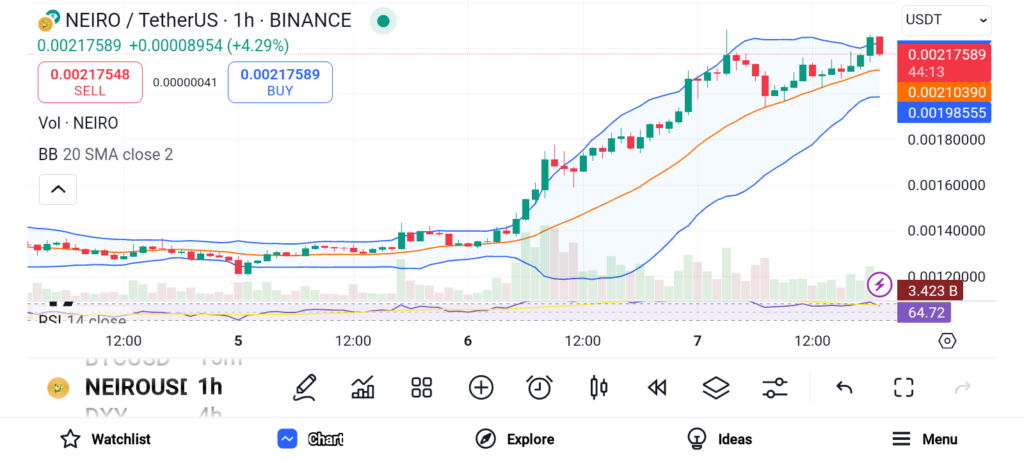Screen dimensions: 1024x461
Task: Click the purple lightning bolt icon
Action: [880, 285]
